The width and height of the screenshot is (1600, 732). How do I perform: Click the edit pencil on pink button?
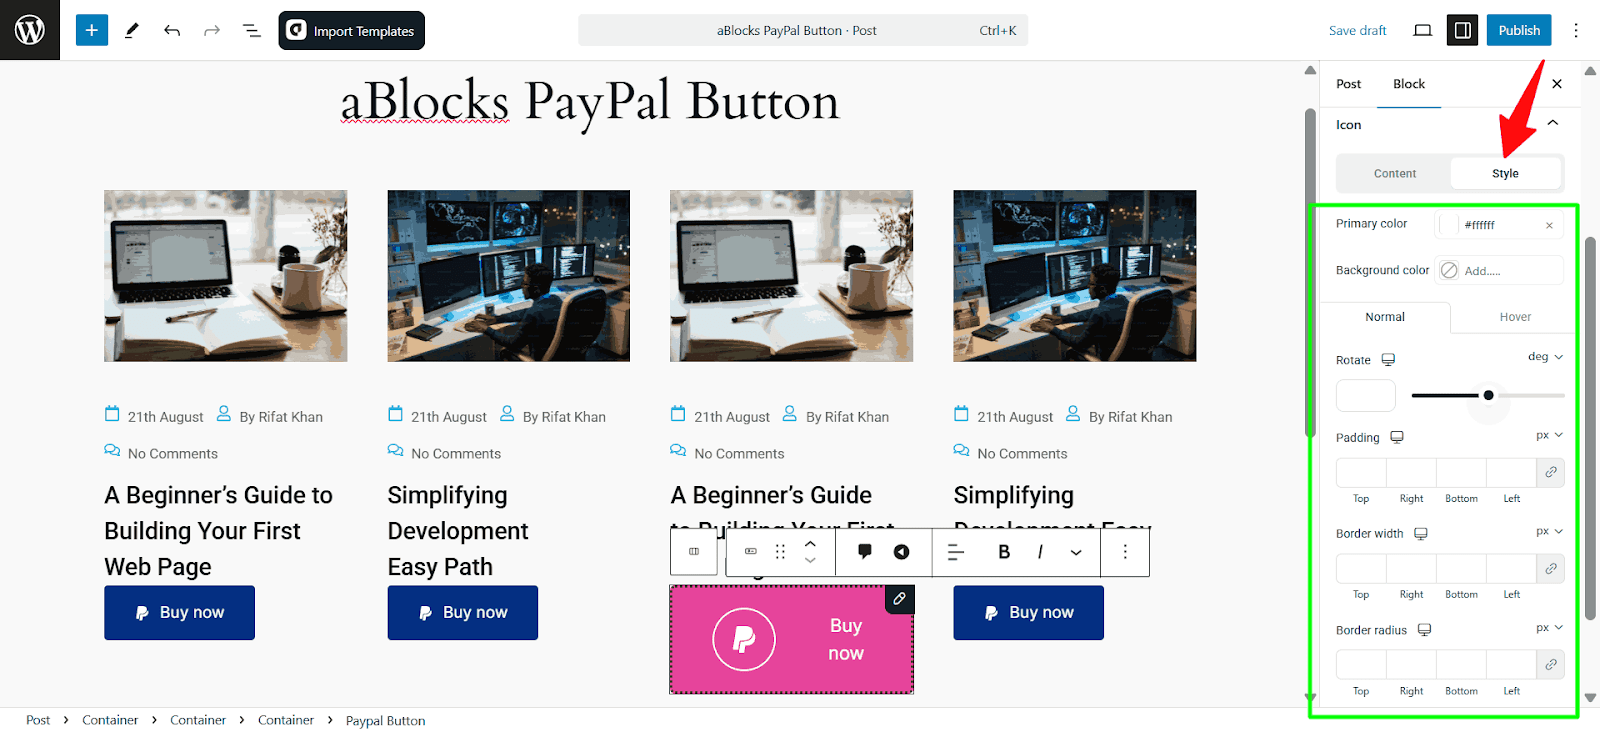(900, 599)
